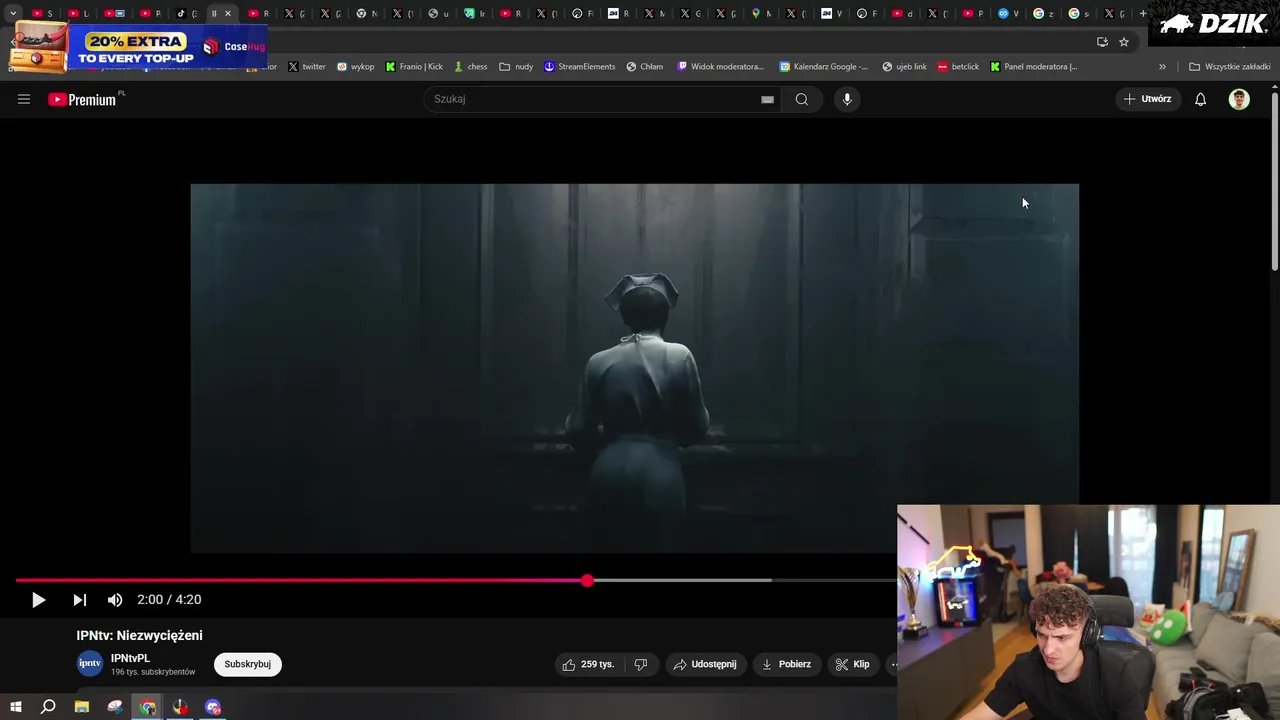Create a clip with the Klip button
The image size is (1280, 720).
point(853,664)
